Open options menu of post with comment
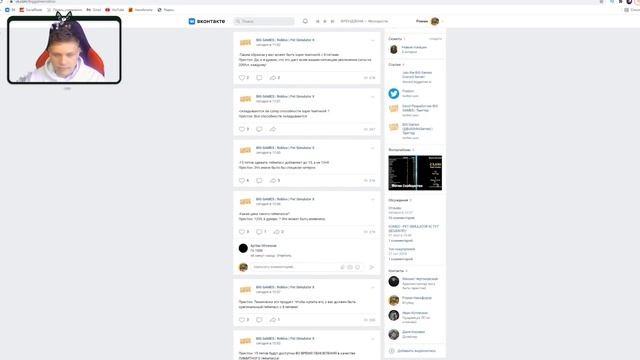Image resolution: width=640 pixels, height=360 pixels. pyautogui.click(x=372, y=200)
